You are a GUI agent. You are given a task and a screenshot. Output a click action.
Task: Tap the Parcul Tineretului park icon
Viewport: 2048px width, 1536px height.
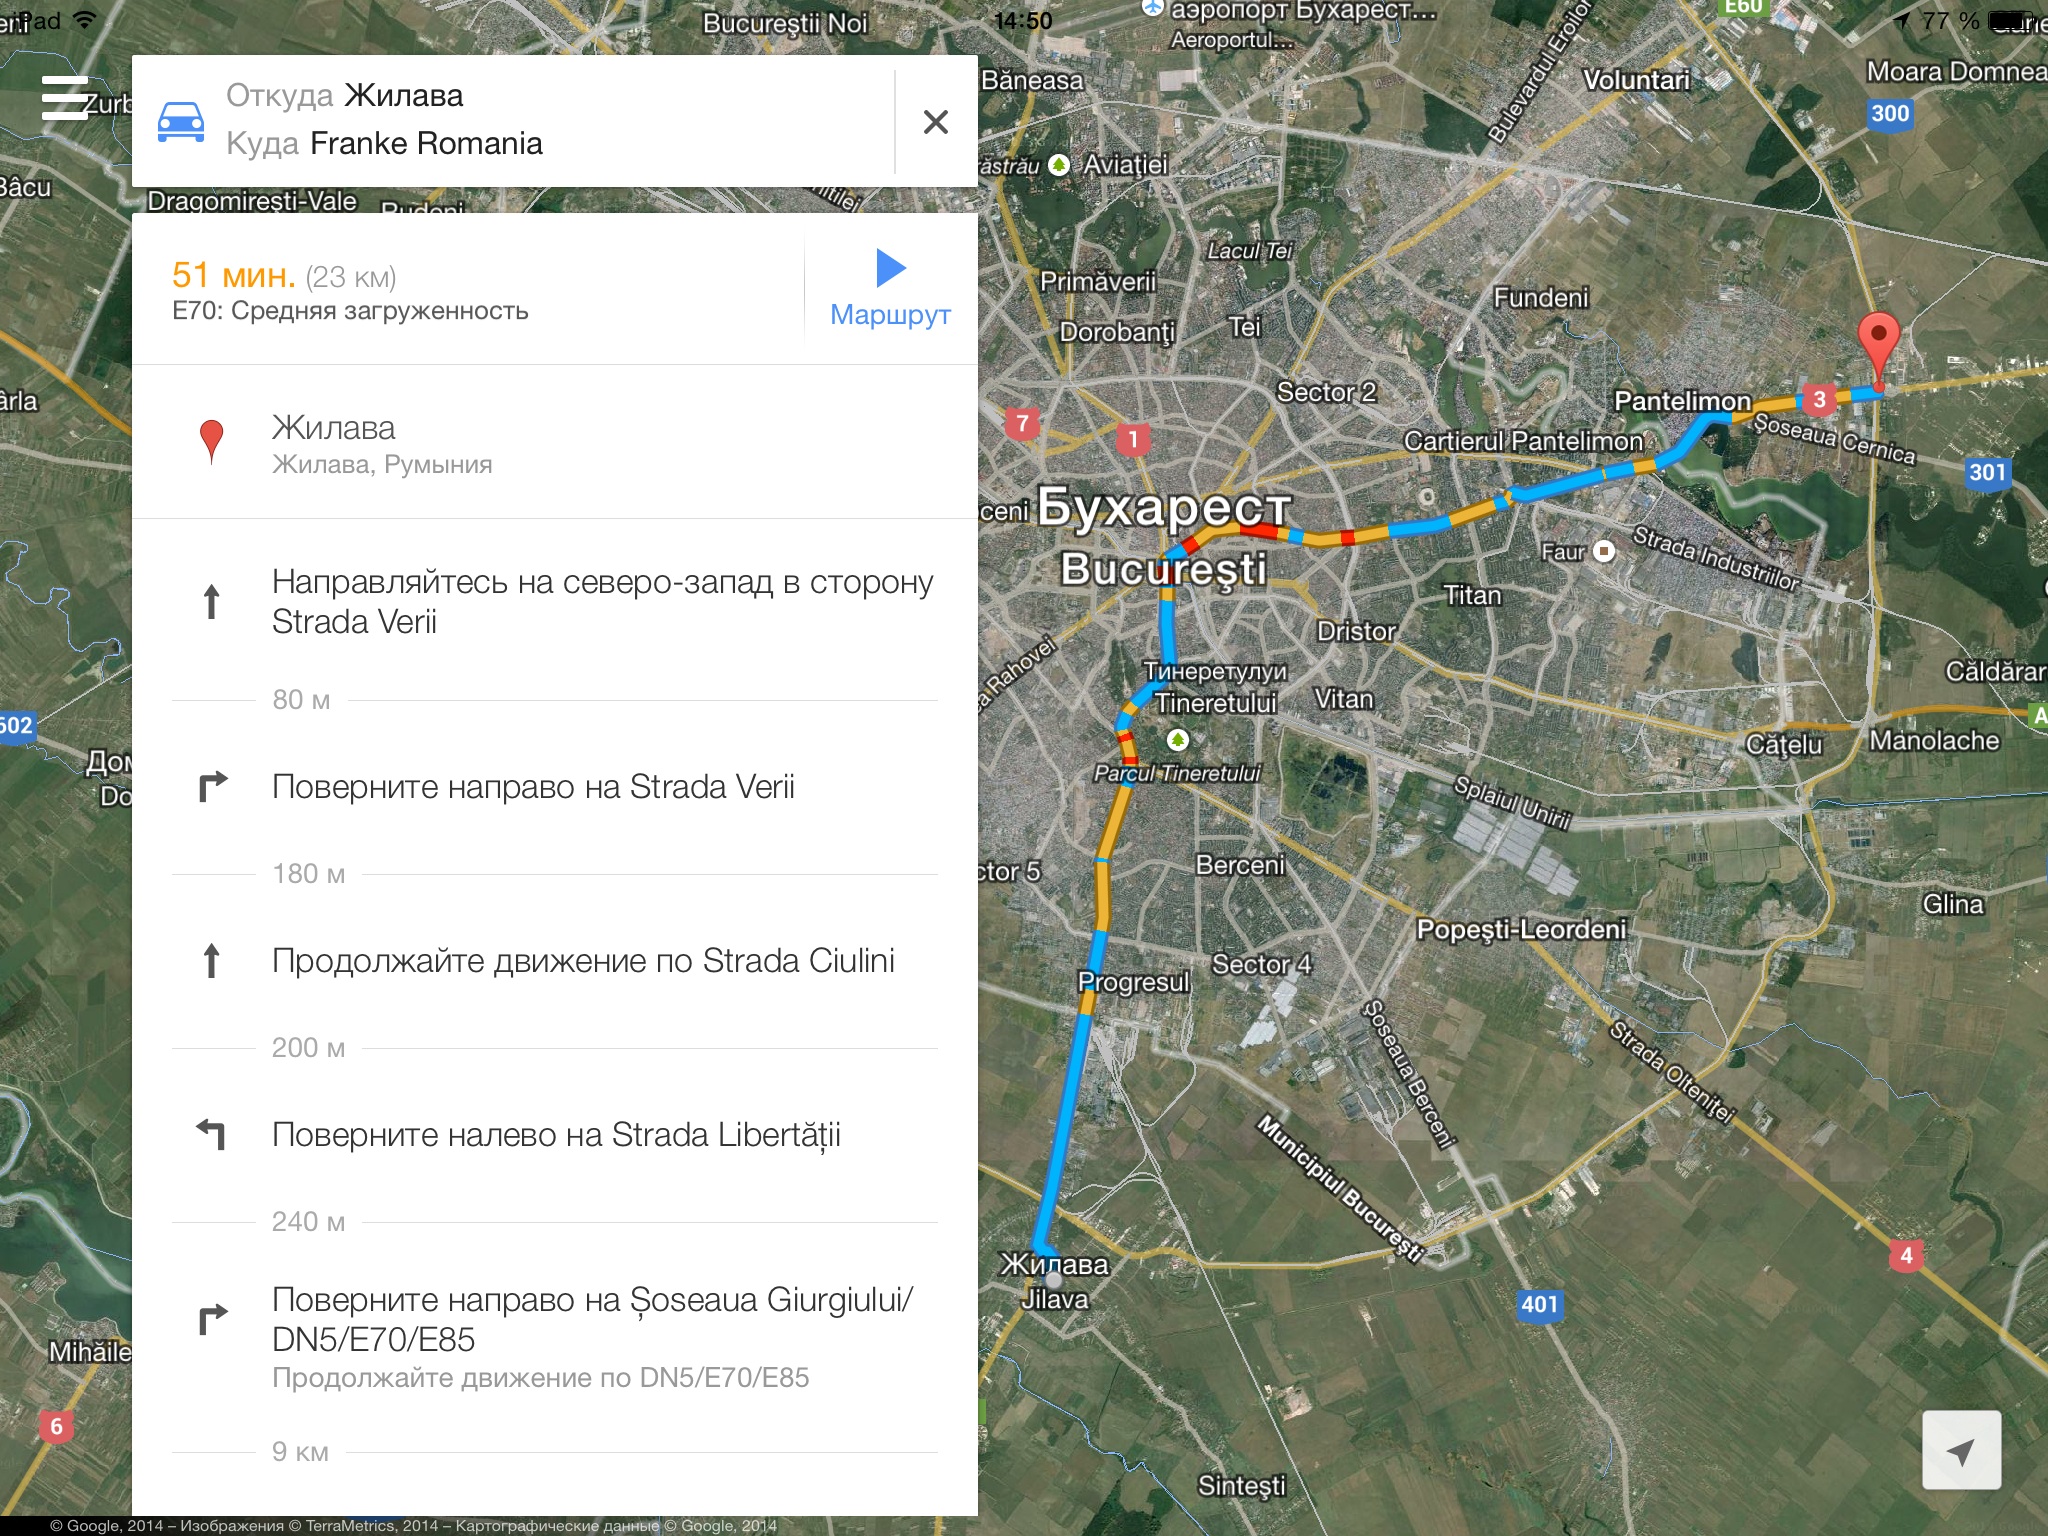click(x=1178, y=740)
